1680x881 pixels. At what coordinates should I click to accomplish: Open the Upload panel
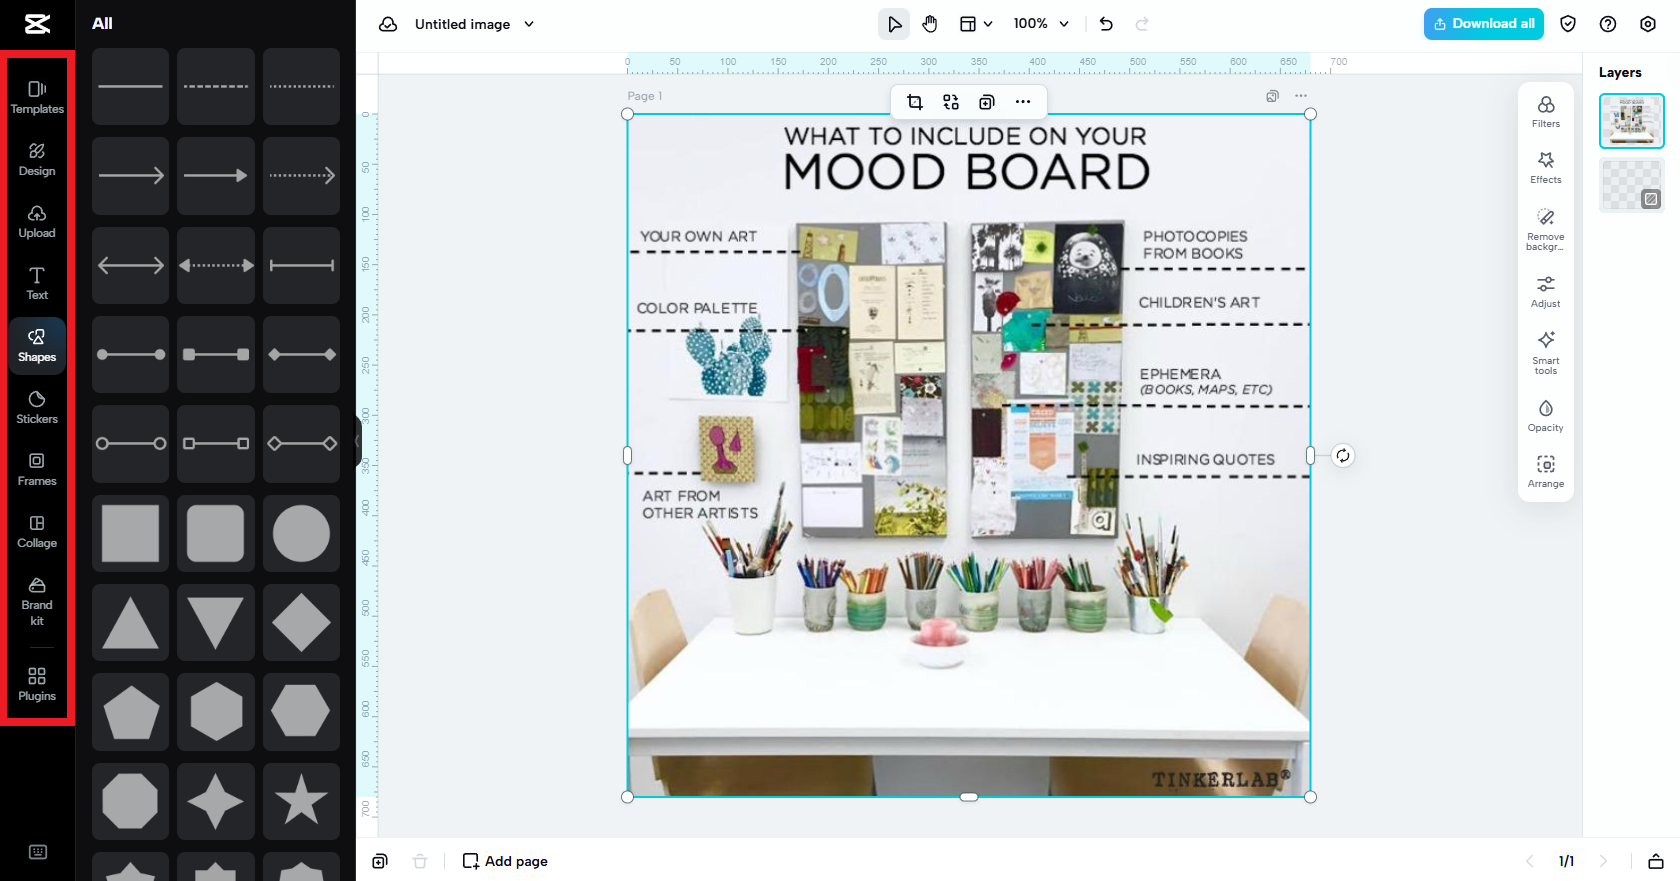[x=37, y=221]
